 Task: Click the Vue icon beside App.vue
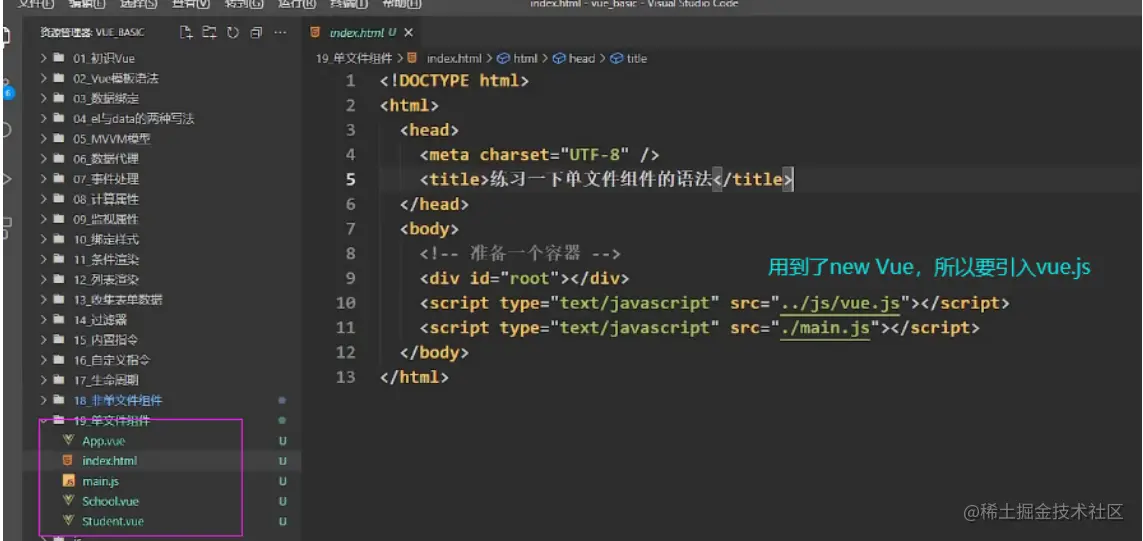point(69,440)
